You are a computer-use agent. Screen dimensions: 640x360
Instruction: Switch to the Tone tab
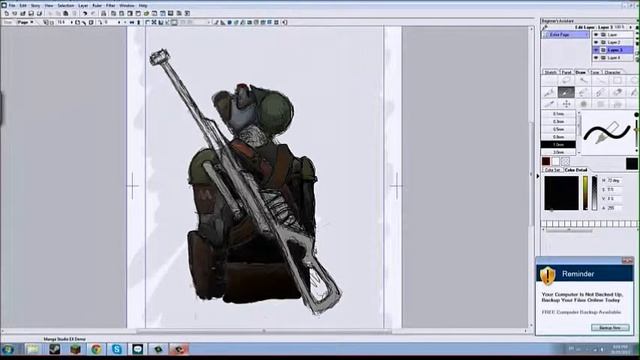click(x=595, y=72)
